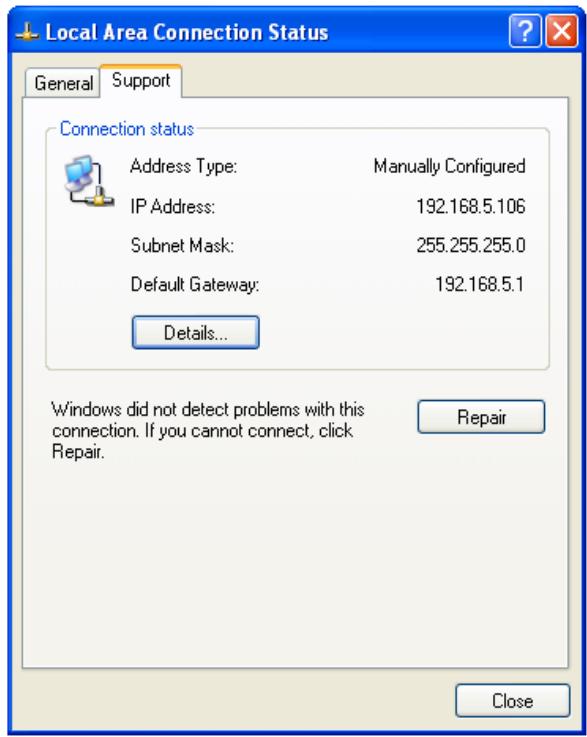Click the Manually Configured address type value

449,166
